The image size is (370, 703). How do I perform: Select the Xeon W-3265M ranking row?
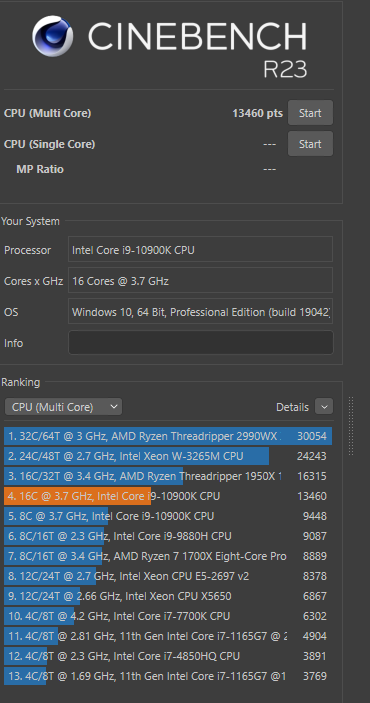168,456
